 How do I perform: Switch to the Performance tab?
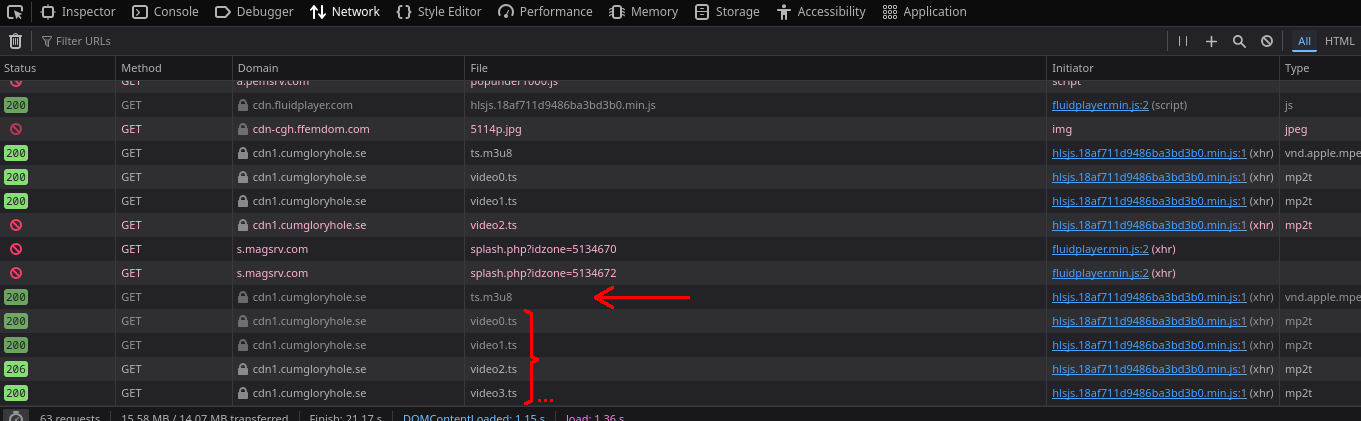pyautogui.click(x=545, y=12)
